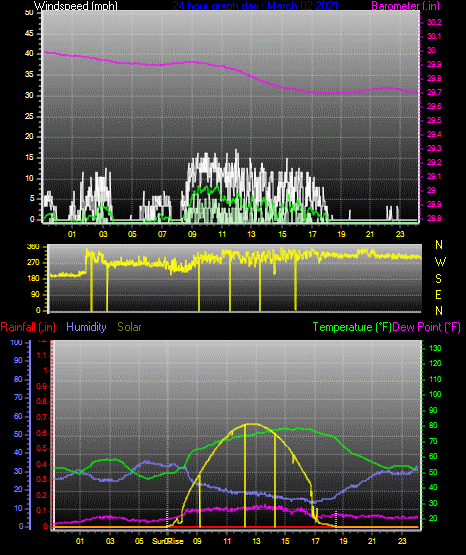
Task: Select the 'Humidity' legend label
Action: tap(86, 327)
